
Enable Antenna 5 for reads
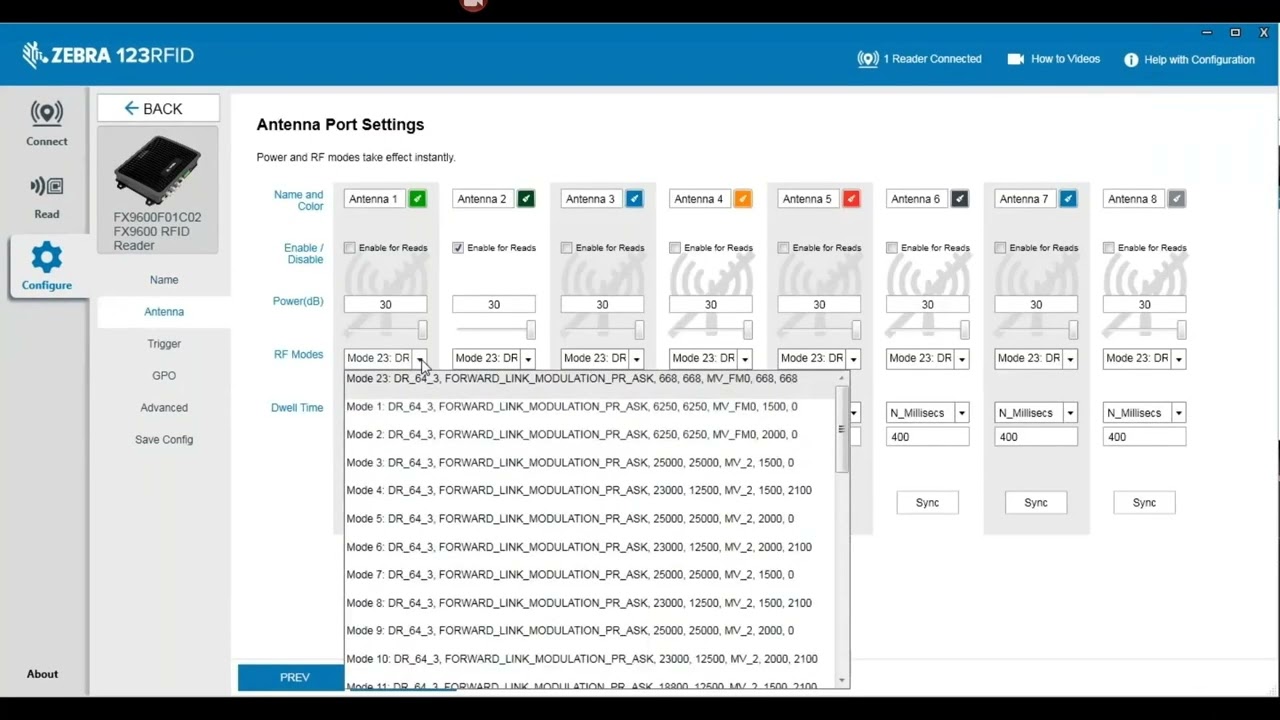point(784,248)
